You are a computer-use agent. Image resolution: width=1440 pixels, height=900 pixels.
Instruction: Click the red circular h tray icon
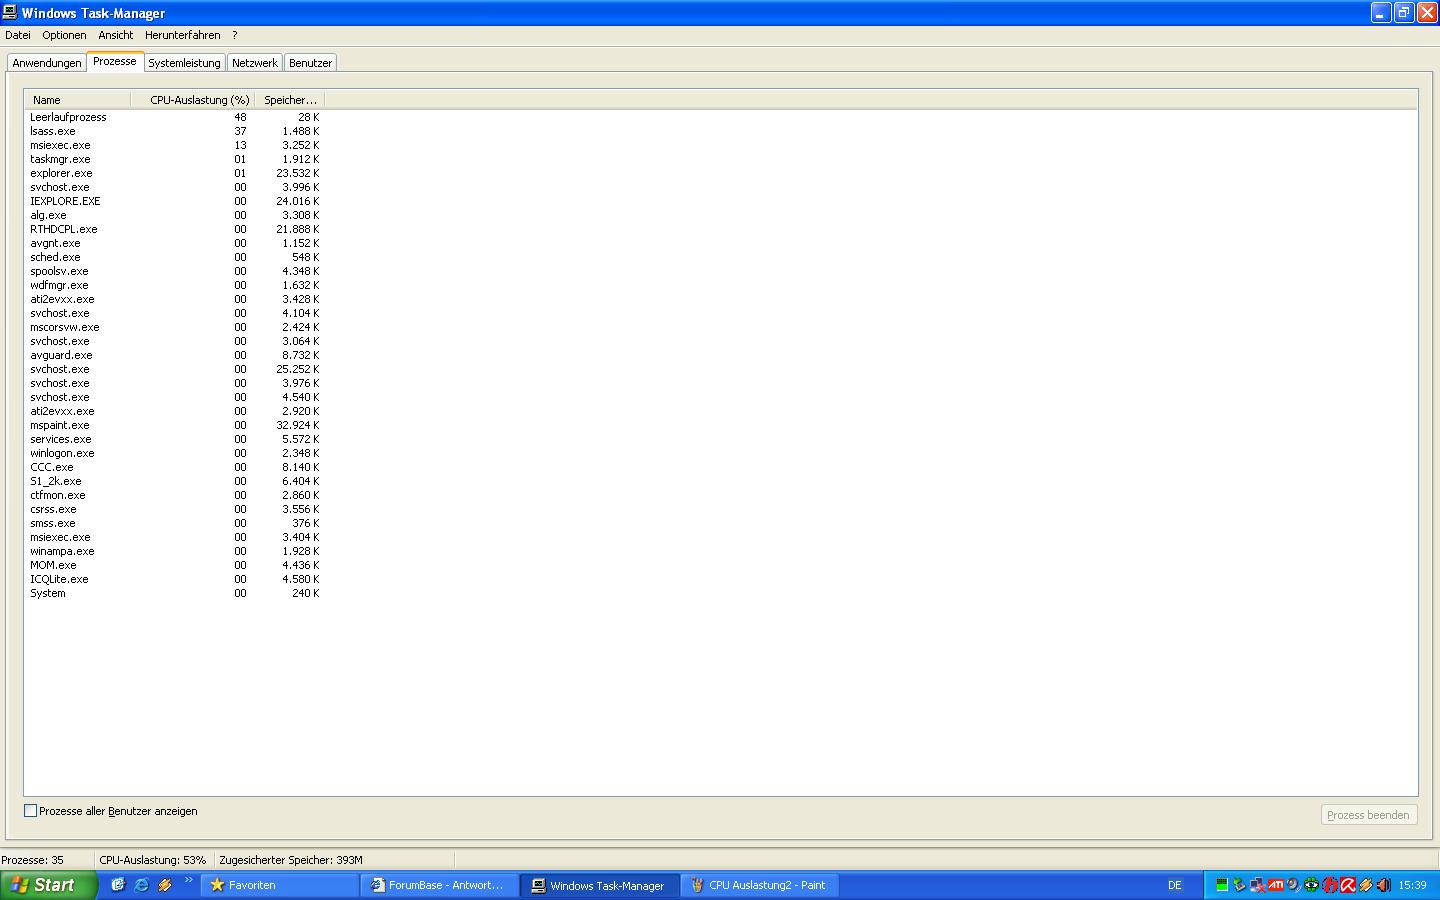1330,885
